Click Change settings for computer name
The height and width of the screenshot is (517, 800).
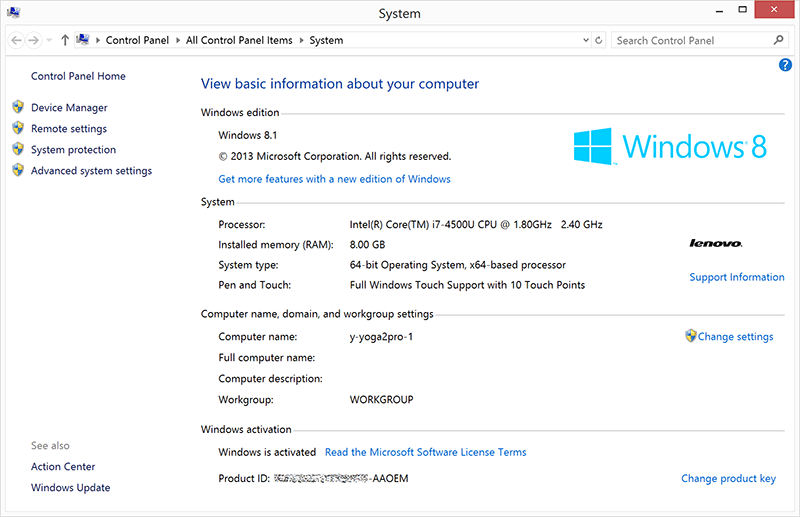736,337
